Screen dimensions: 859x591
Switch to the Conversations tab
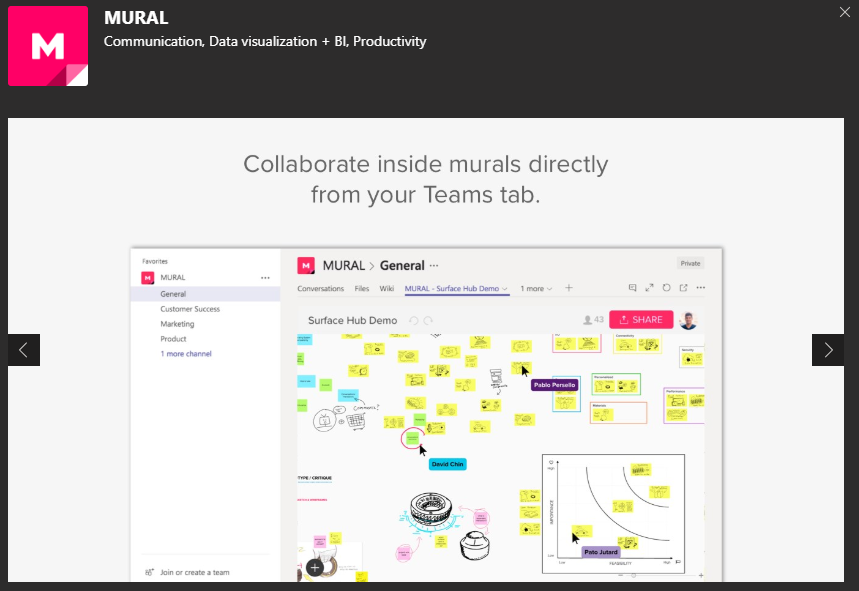tap(320, 289)
